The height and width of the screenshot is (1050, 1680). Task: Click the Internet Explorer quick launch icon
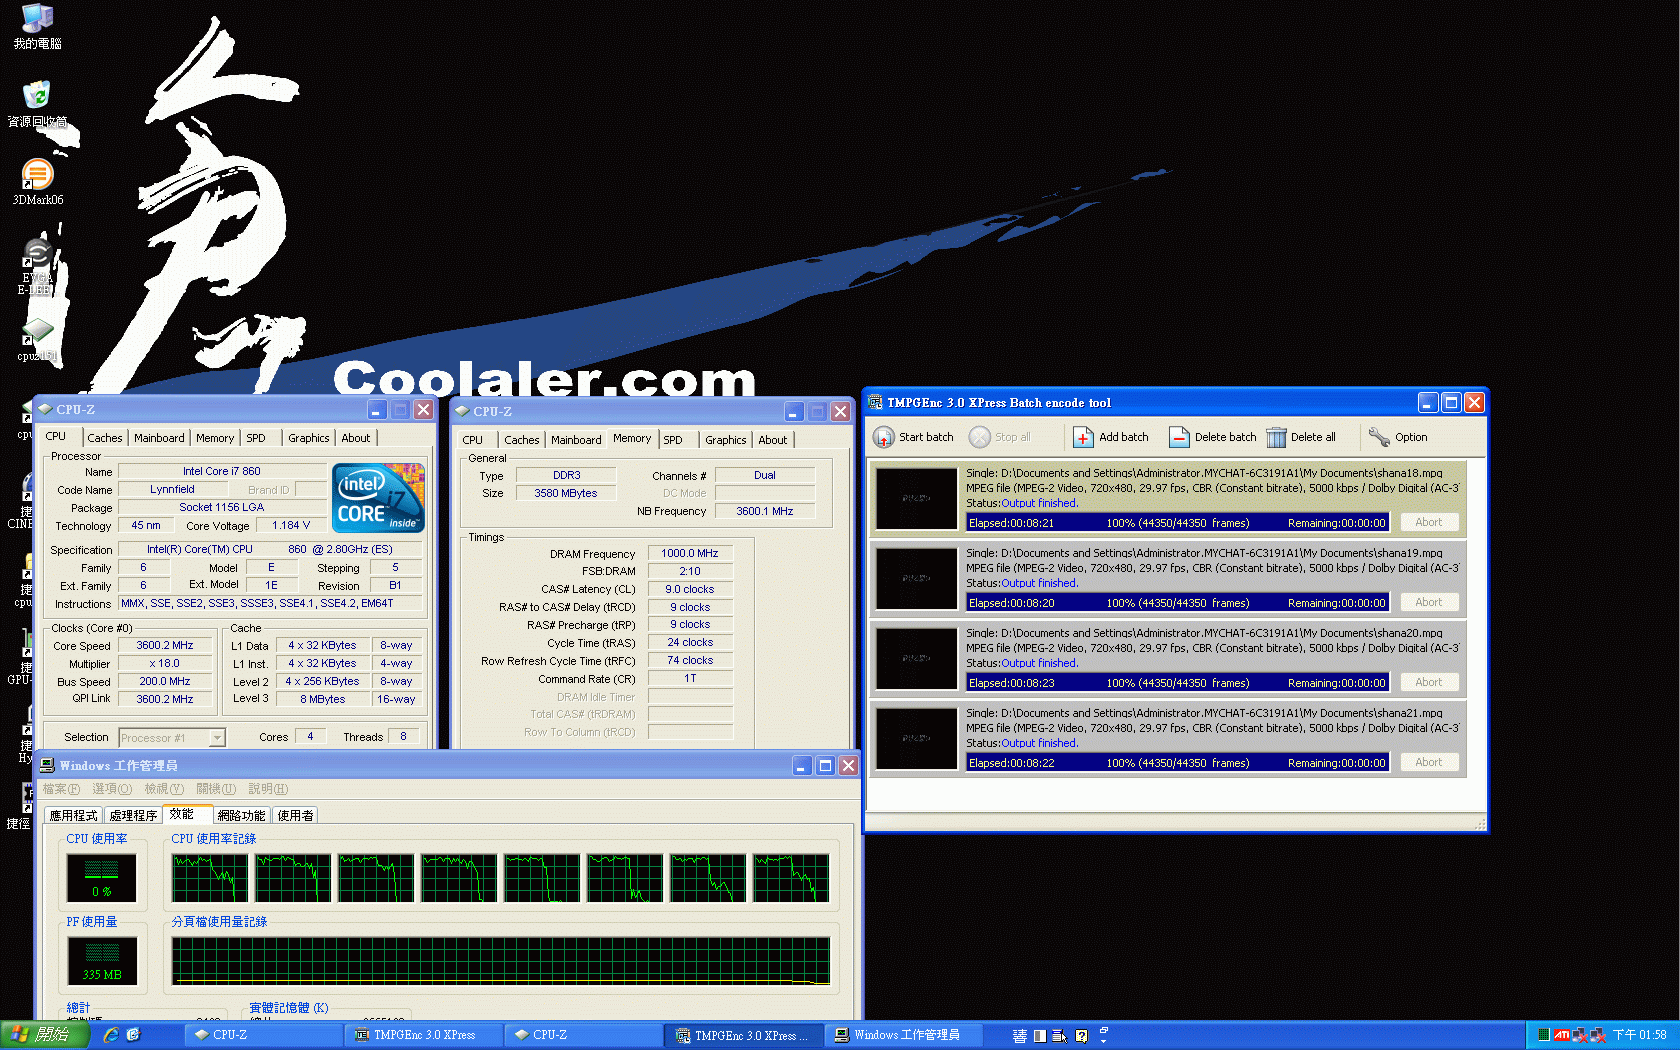click(x=111, y=1035)
